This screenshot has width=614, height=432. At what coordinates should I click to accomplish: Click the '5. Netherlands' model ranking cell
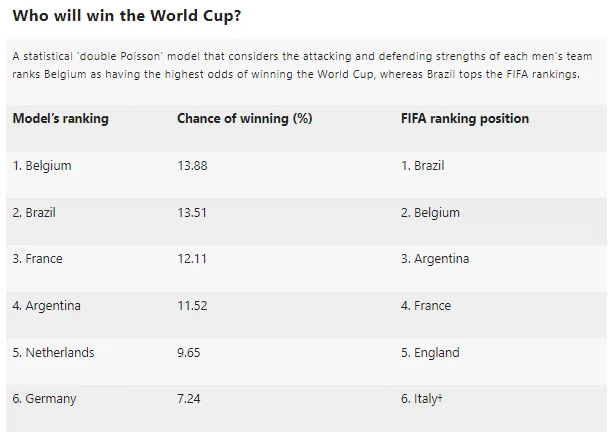click(54, 352)
